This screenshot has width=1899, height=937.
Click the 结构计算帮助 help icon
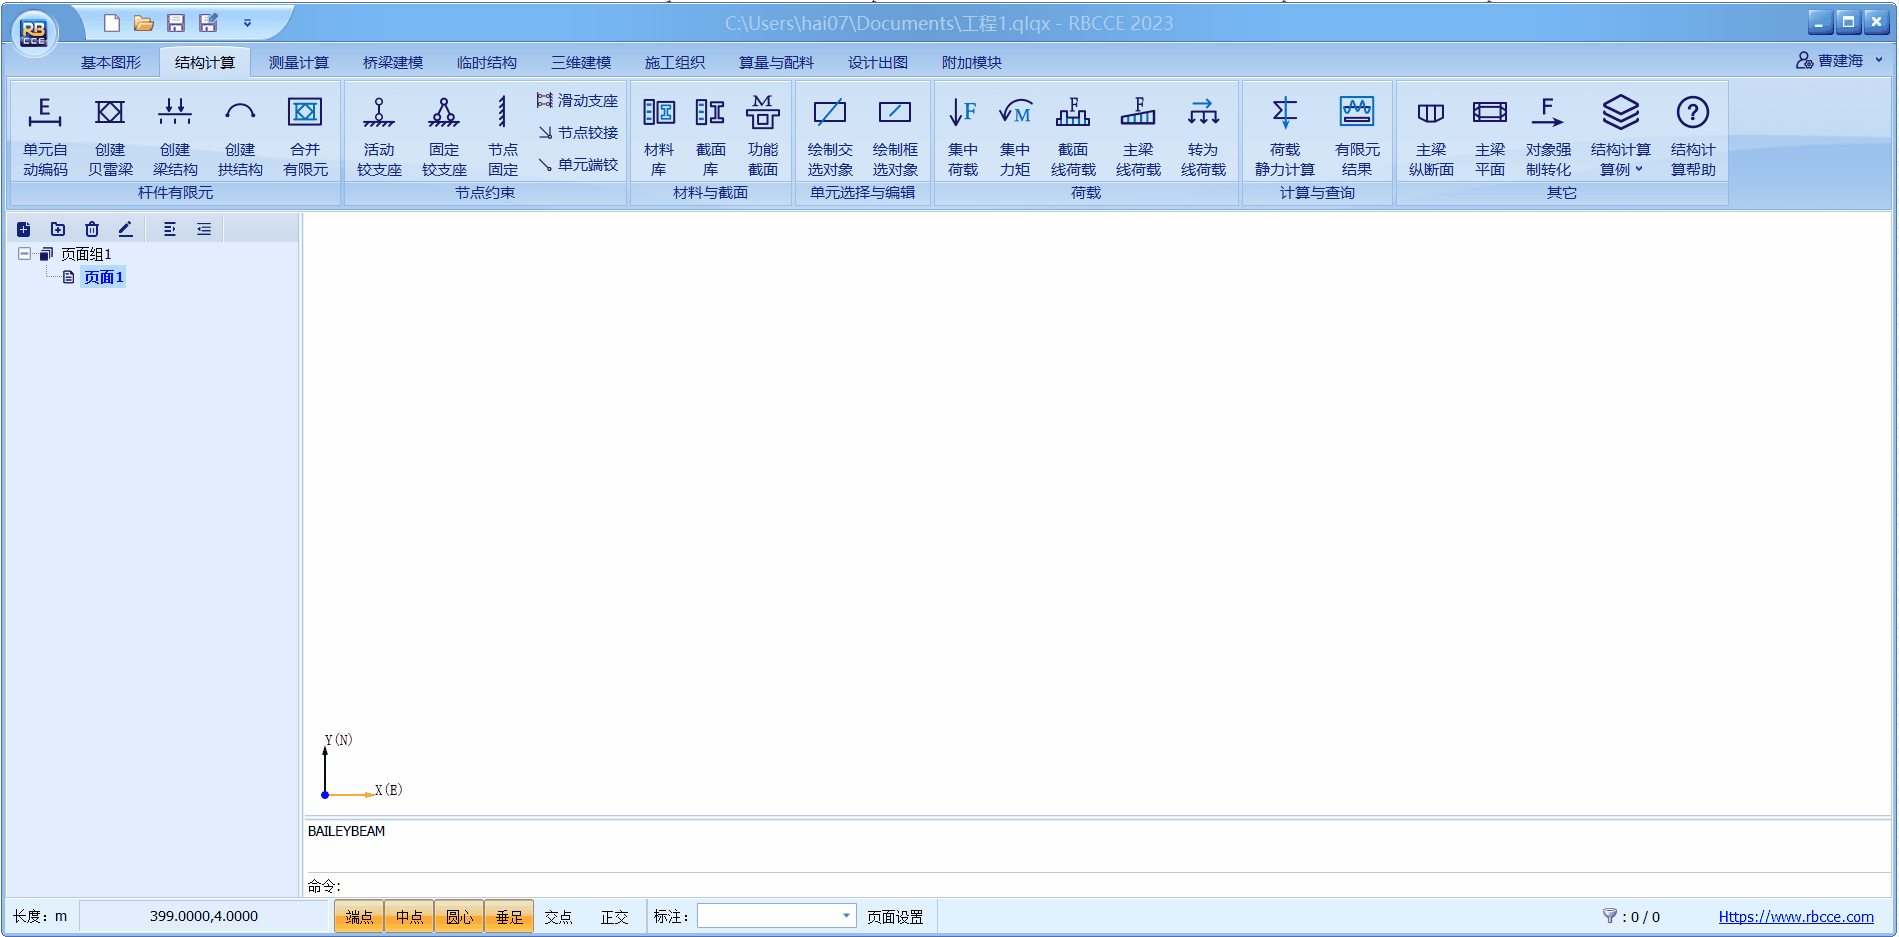click(x=1692, y=136)
